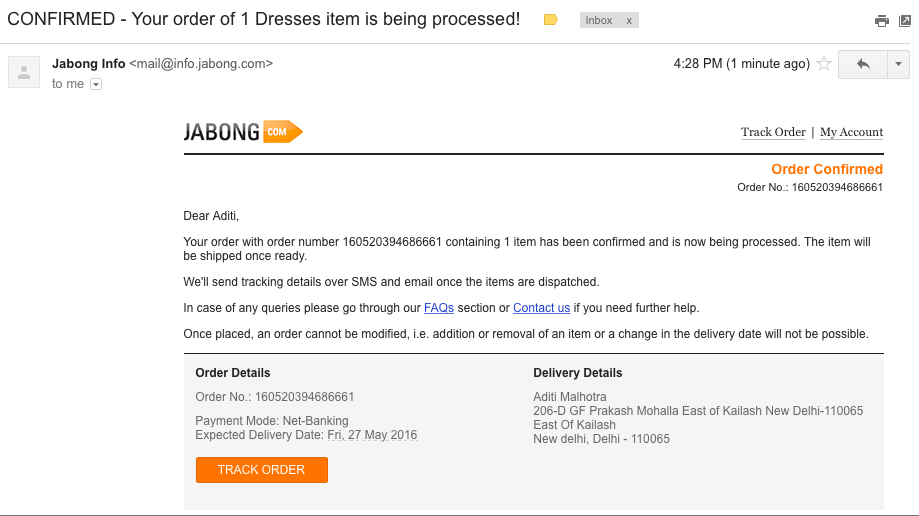Open email in new window icon
The width and height of the screenshot is (919, 516).
tap(903, 21)
